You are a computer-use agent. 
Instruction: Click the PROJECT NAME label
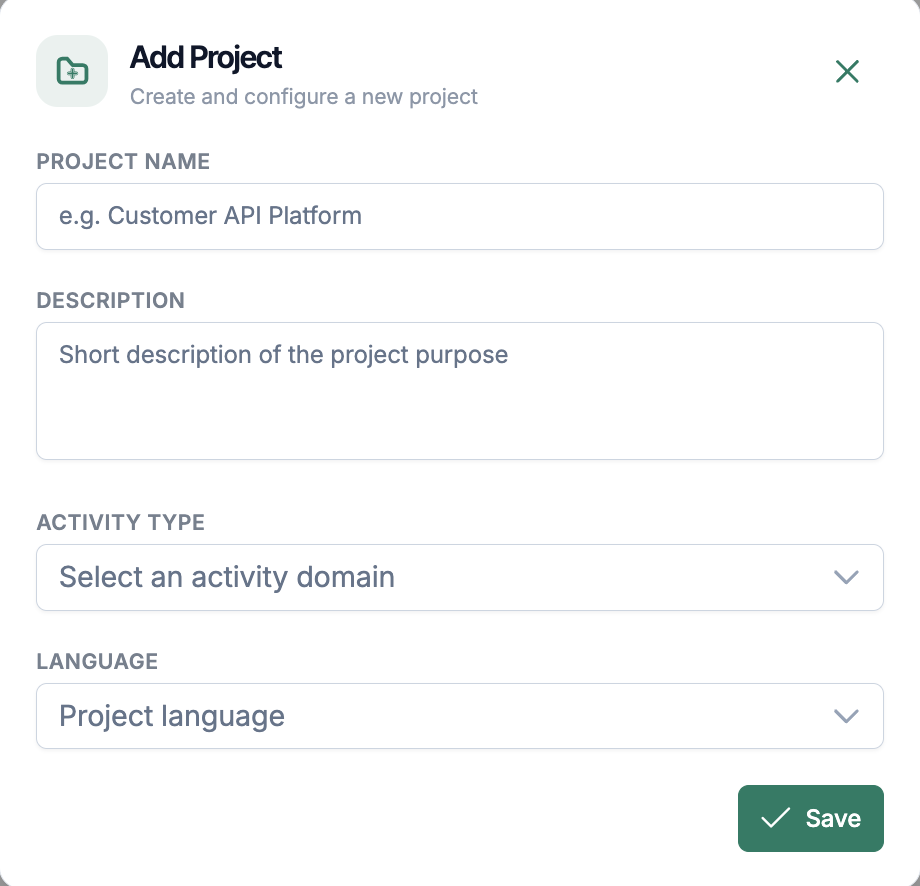pos(122,161)
